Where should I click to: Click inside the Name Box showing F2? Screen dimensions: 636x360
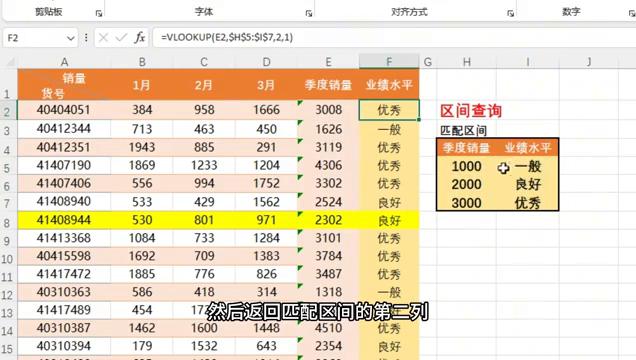tap(34, 38)
